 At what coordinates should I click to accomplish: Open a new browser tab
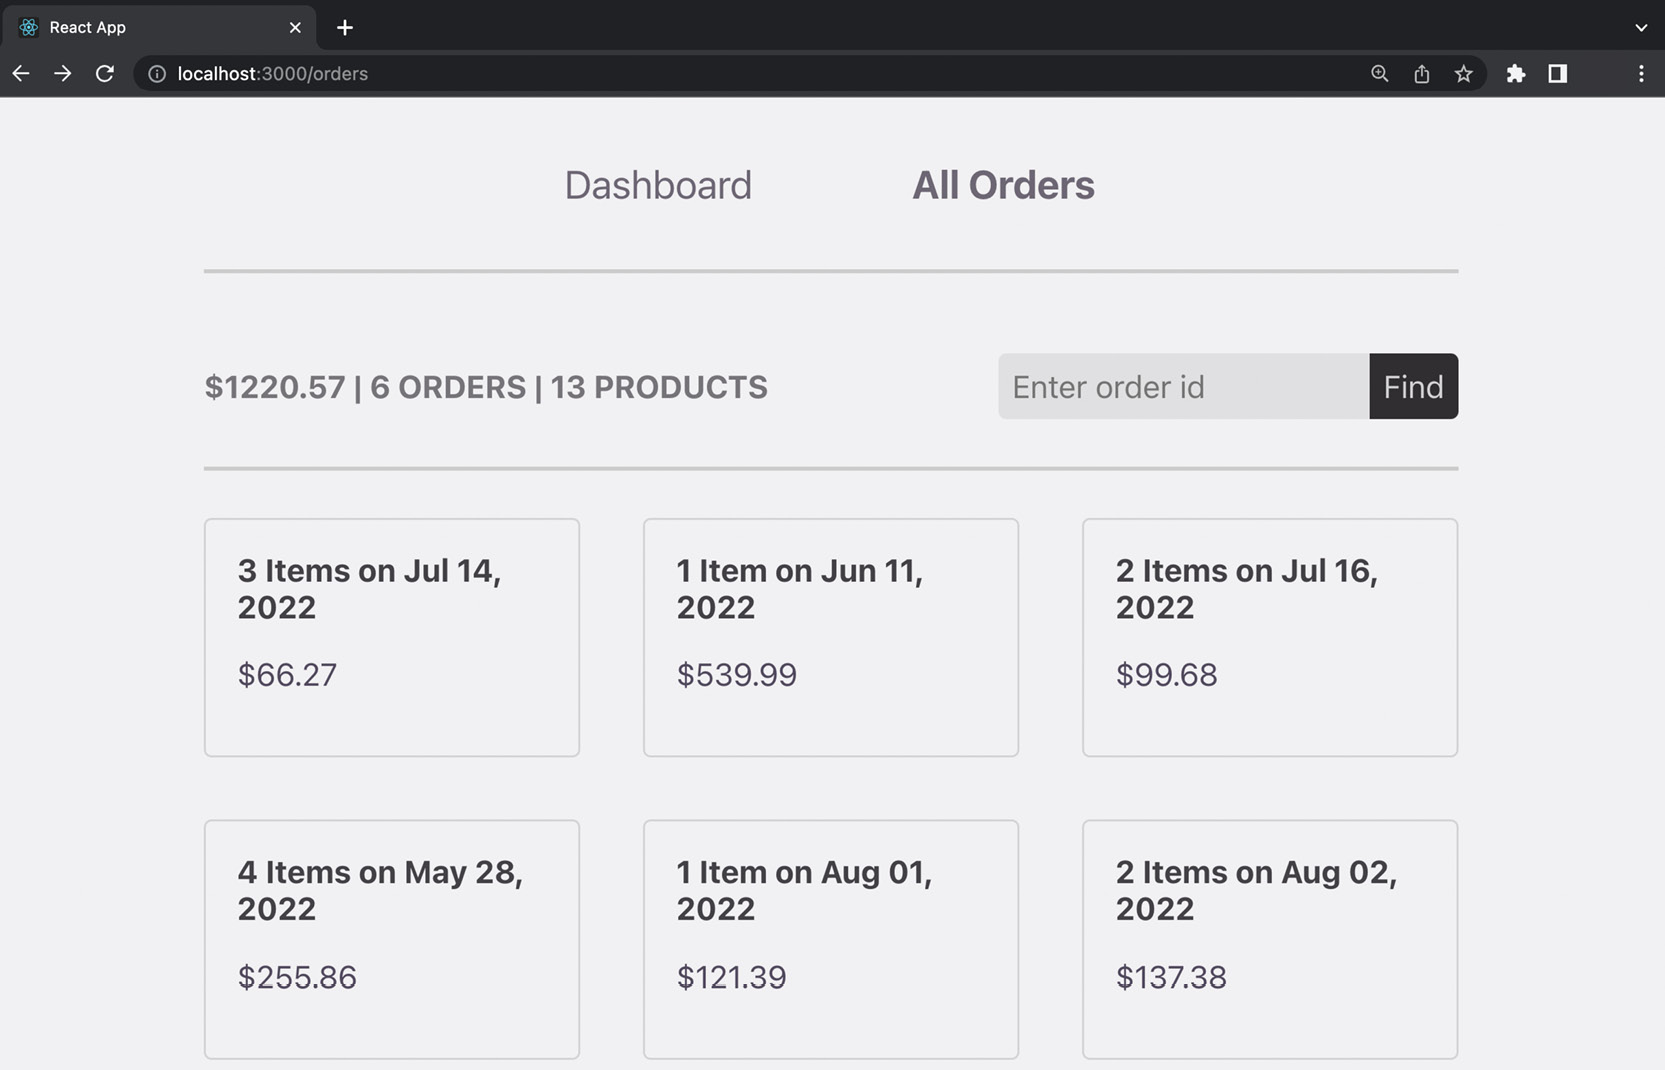(344, 27)
